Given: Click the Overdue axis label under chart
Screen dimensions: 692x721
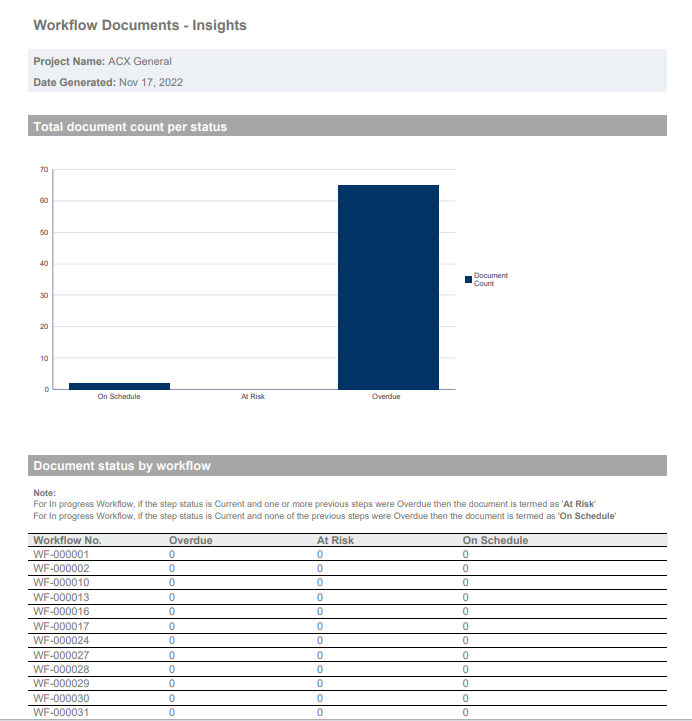Looking at the screenshot, I should click(386, 396).
